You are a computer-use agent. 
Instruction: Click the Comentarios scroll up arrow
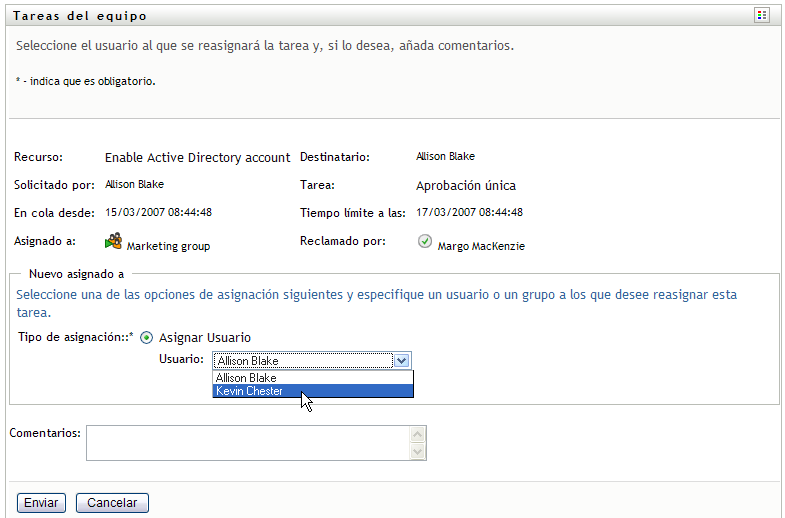(418, 434)
